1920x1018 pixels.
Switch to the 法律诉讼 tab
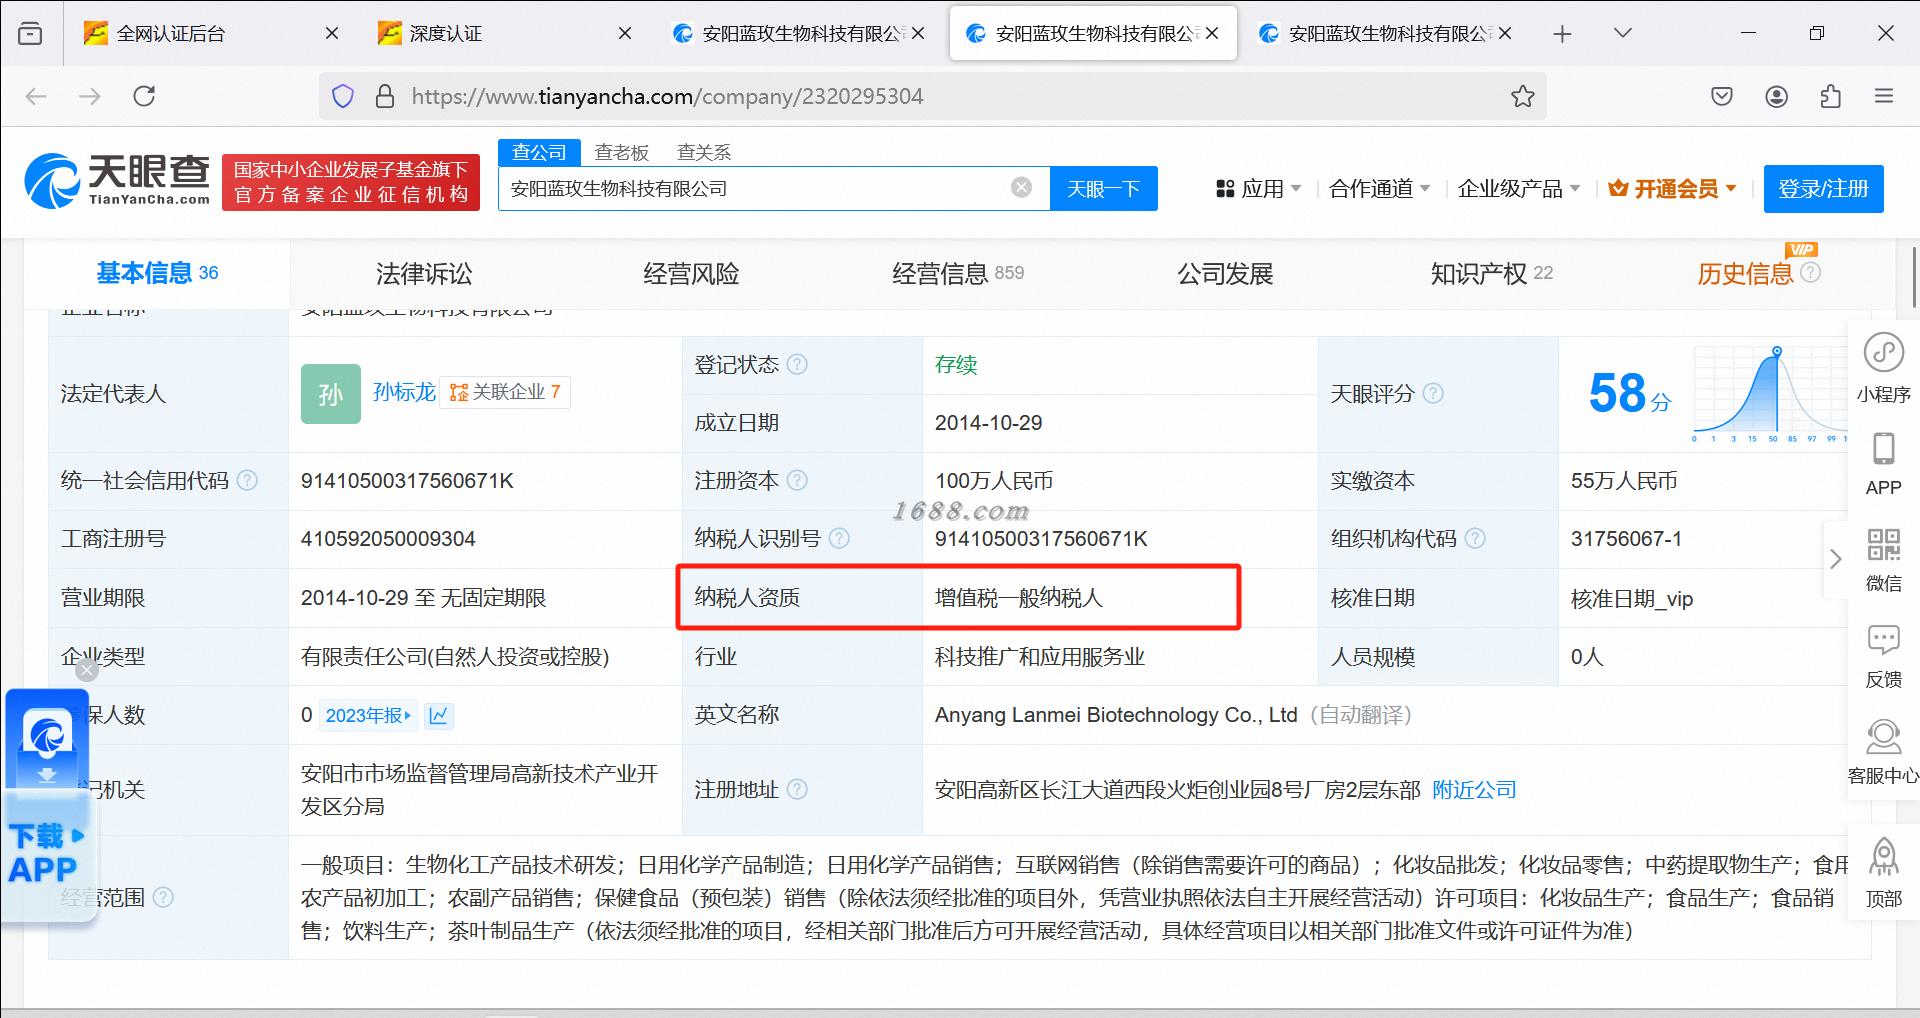point(424,274)
